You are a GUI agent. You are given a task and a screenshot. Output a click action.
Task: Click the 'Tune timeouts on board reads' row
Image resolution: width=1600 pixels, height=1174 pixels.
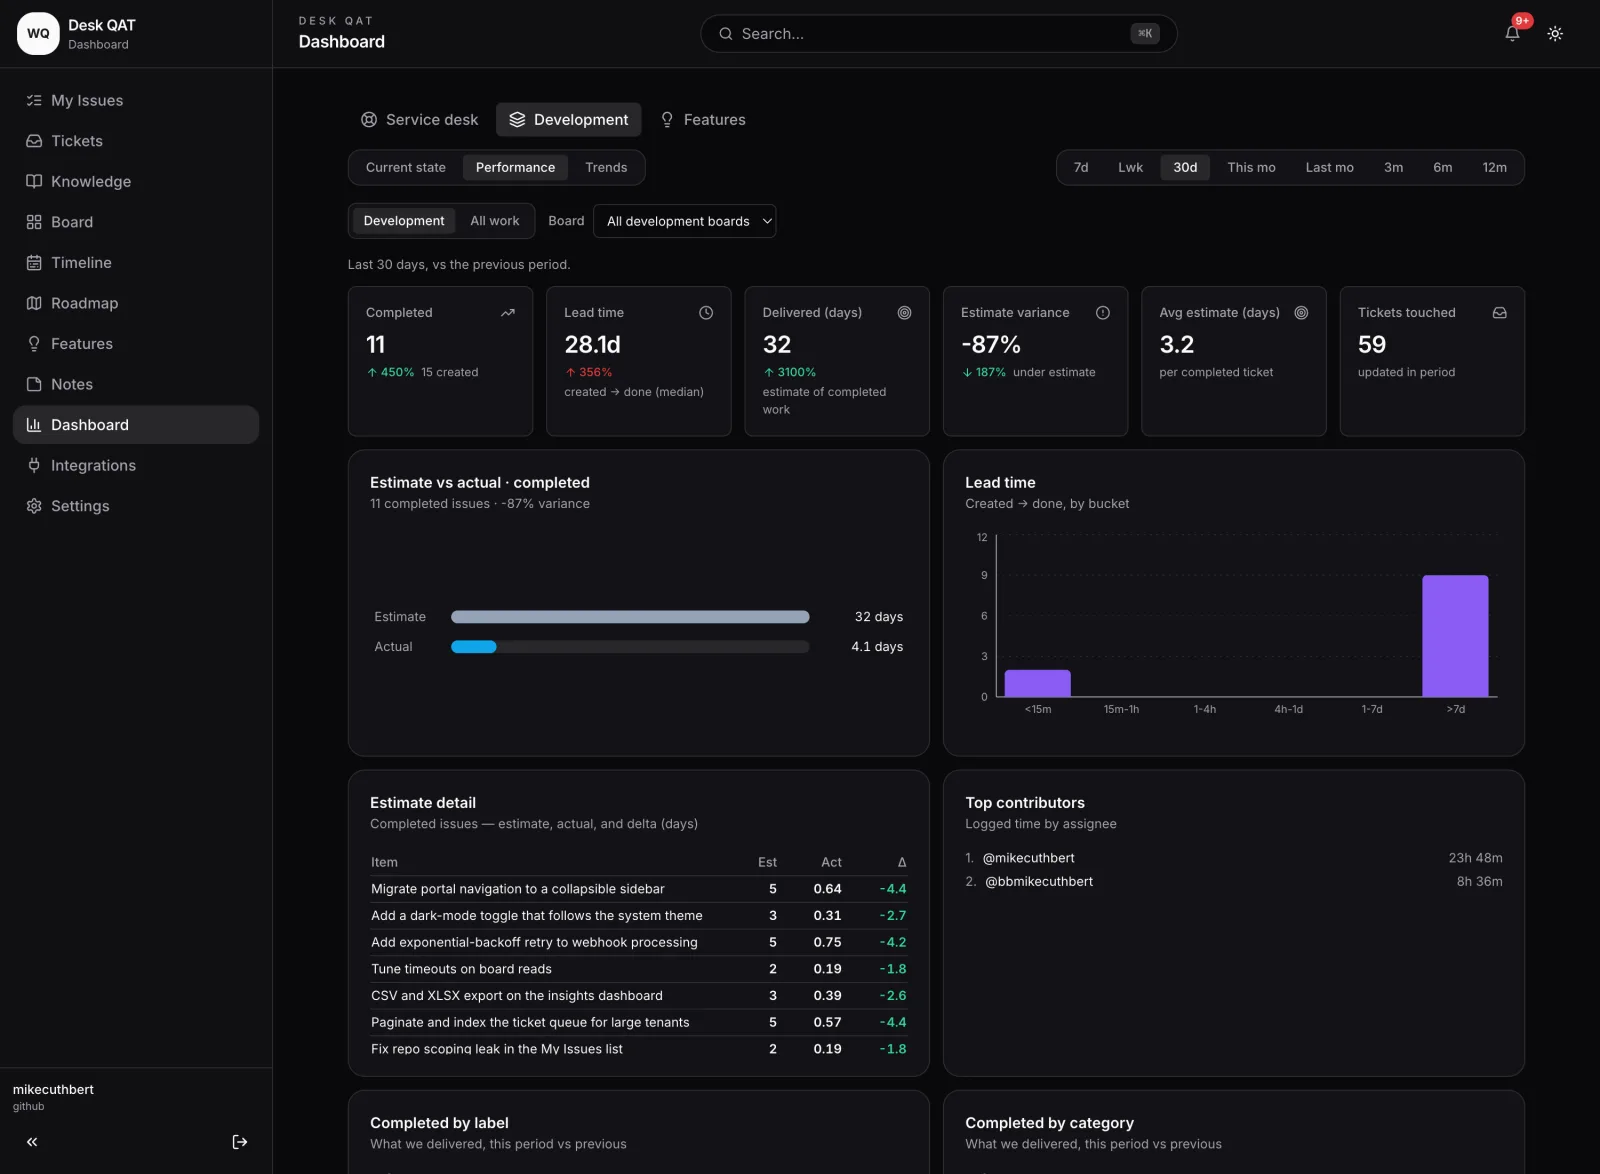pos(638,969)
